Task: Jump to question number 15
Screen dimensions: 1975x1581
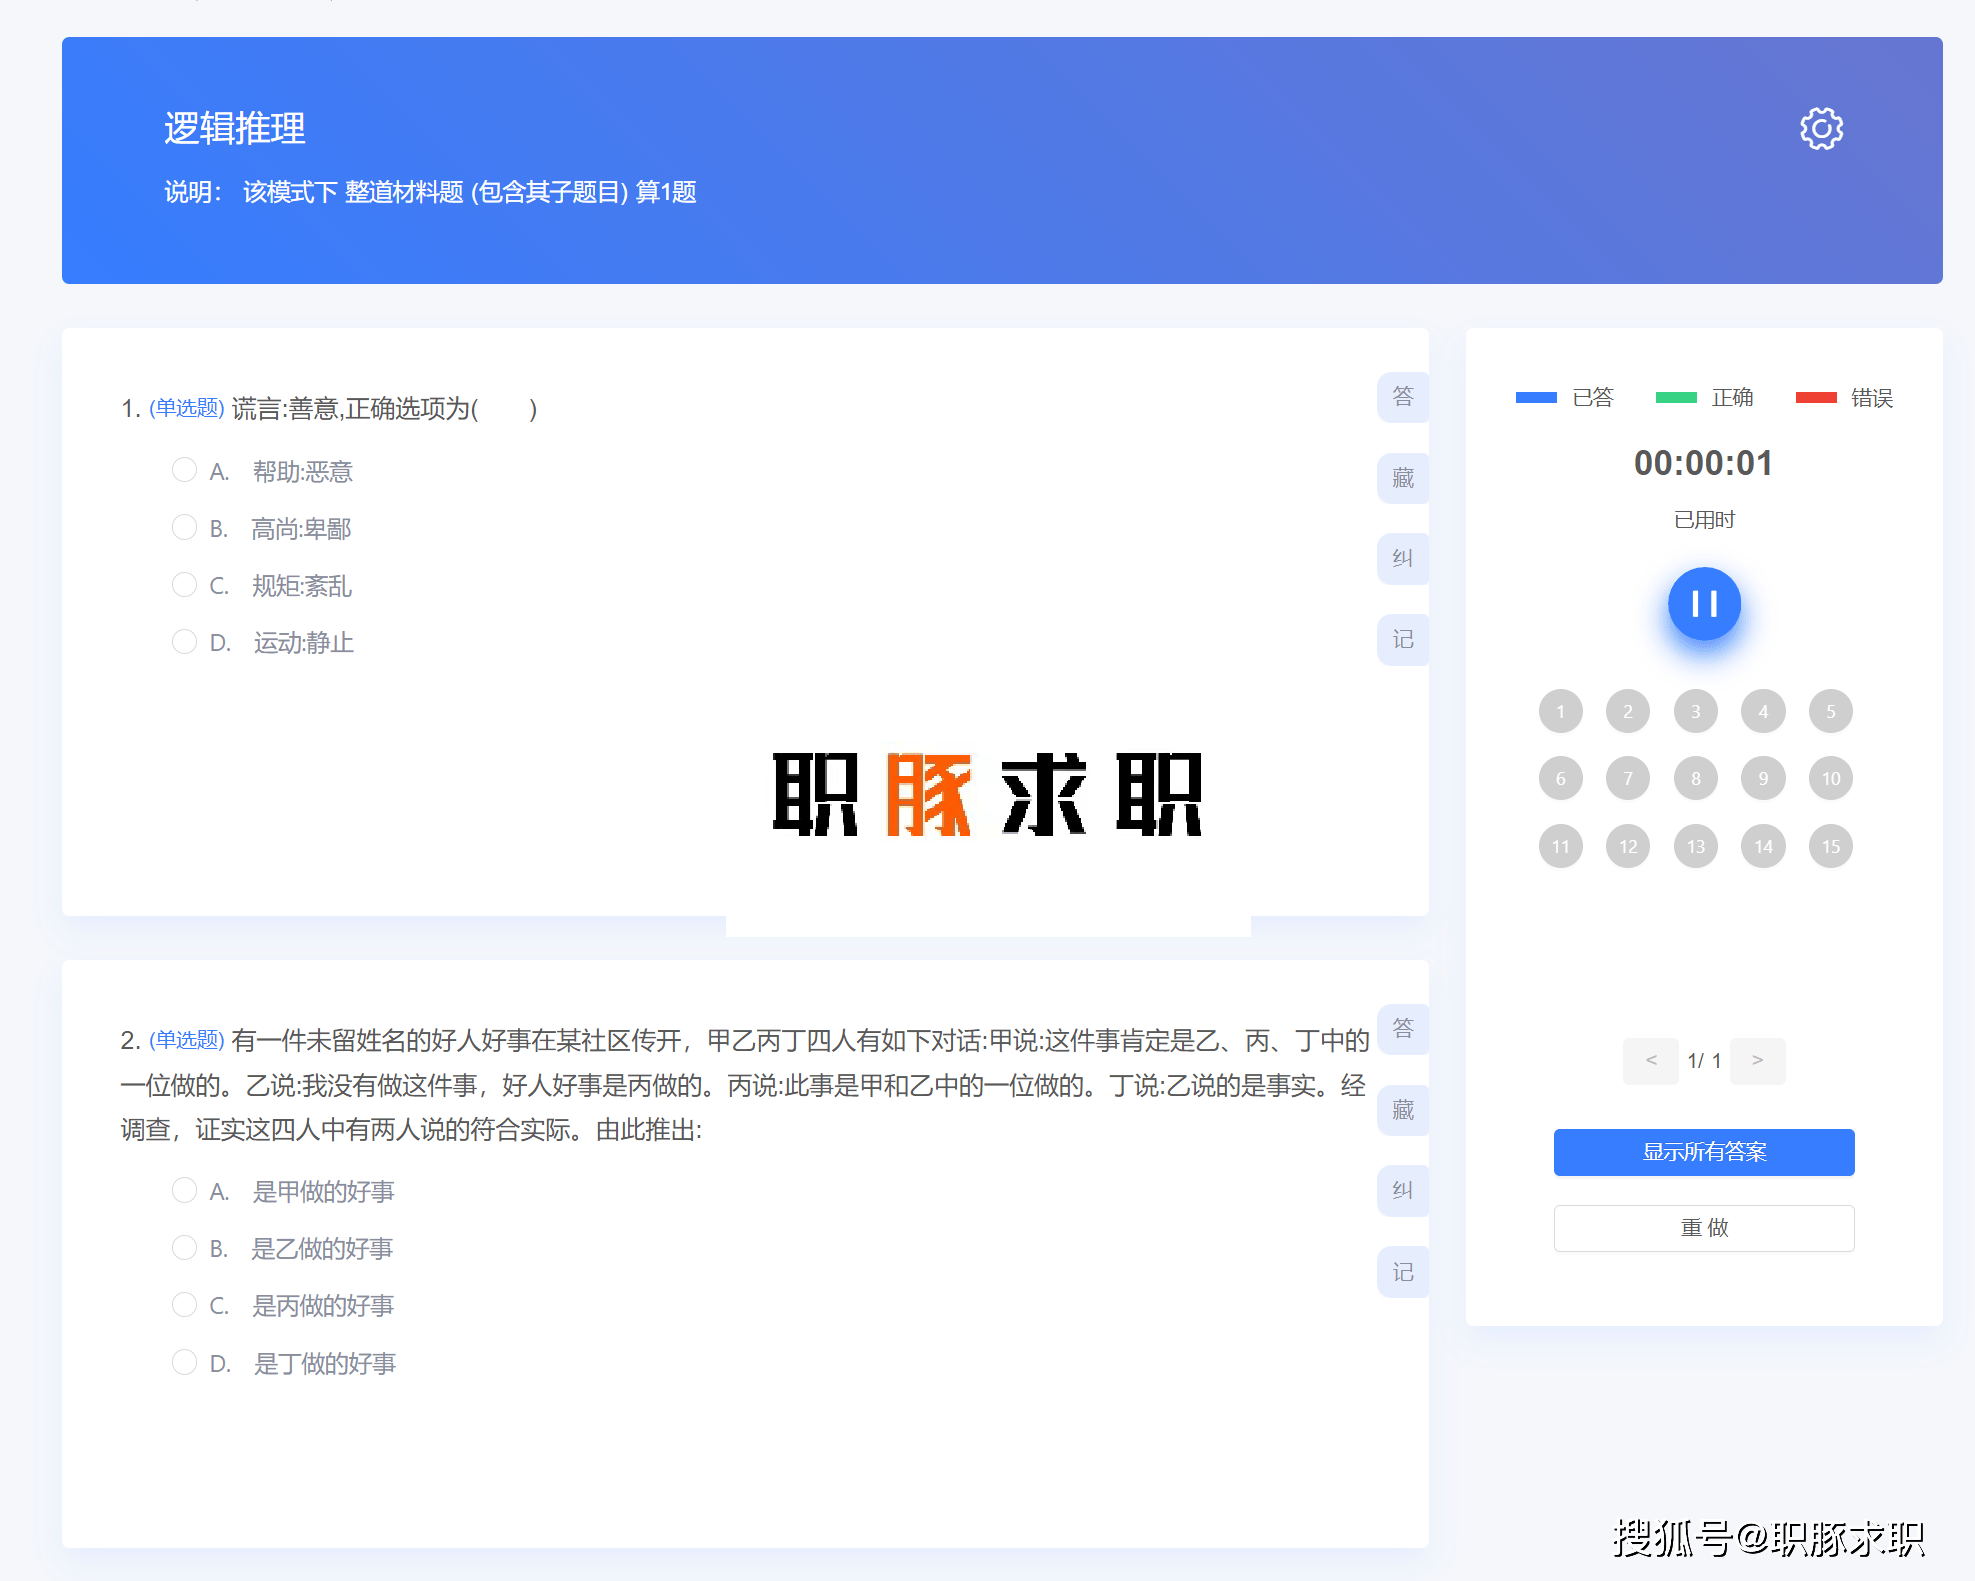Action: [1830, 847]
